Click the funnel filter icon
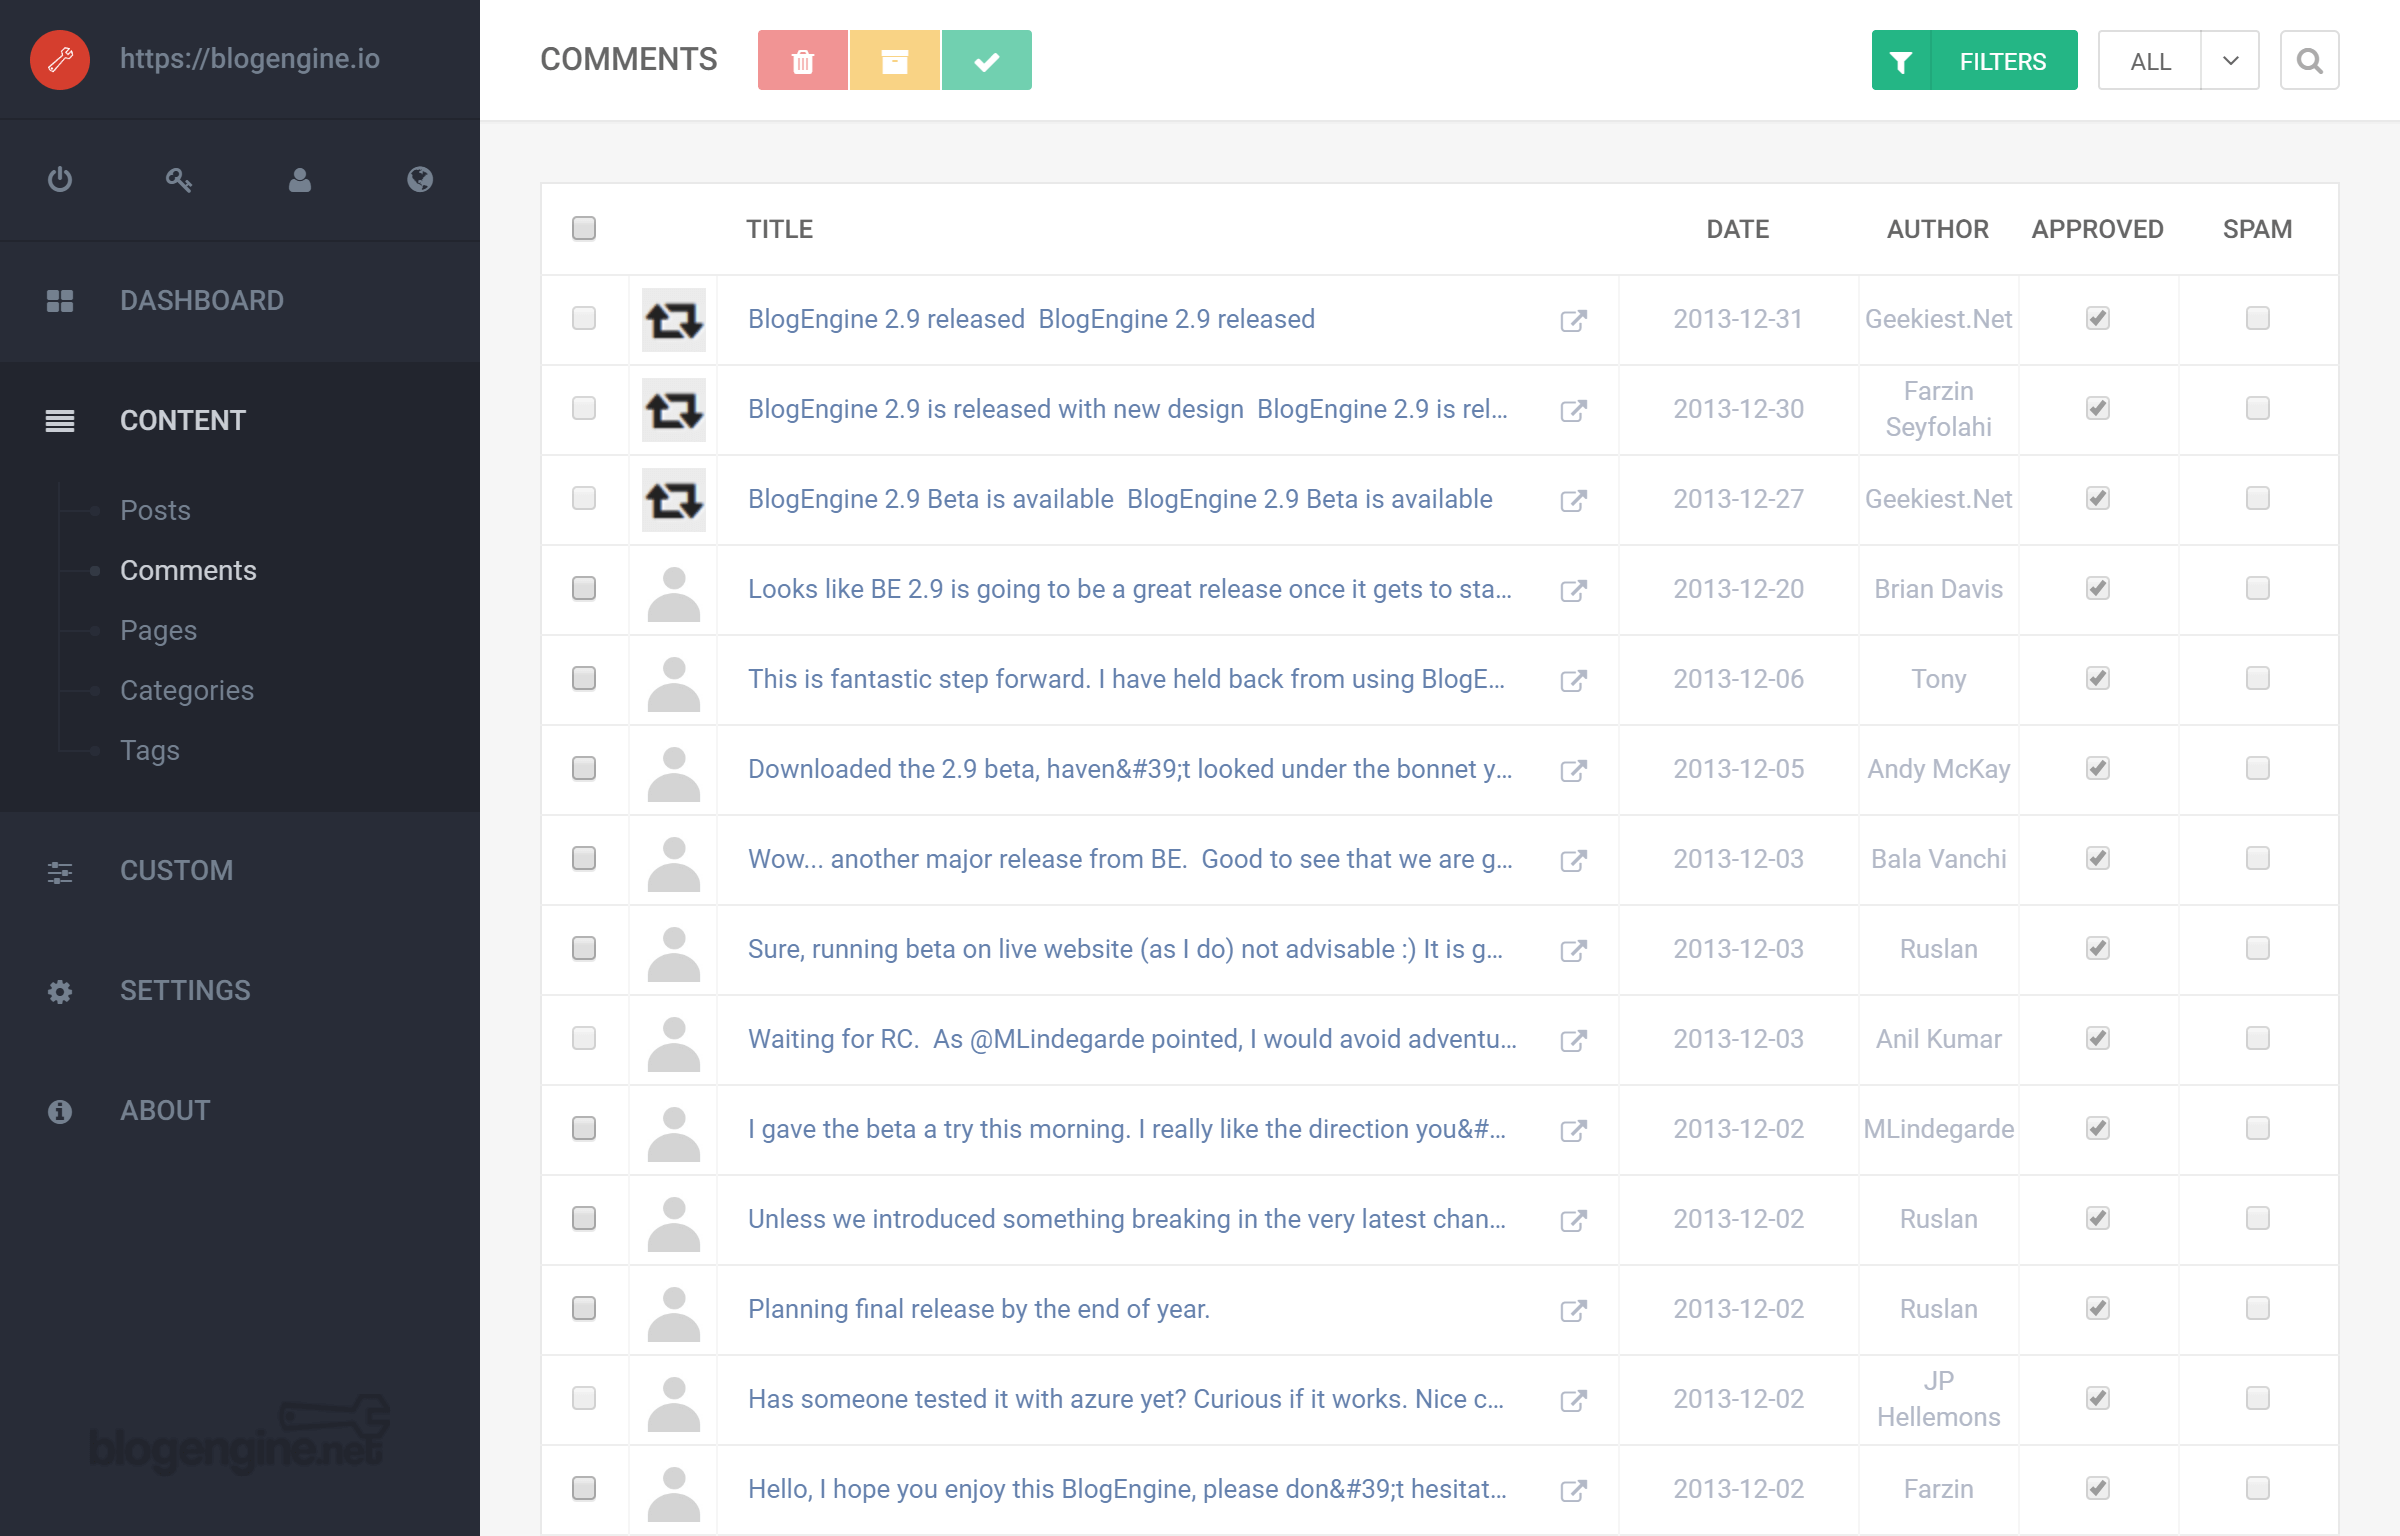The width and height of the screenshot is (2400, 1536). coord(1901,60)
